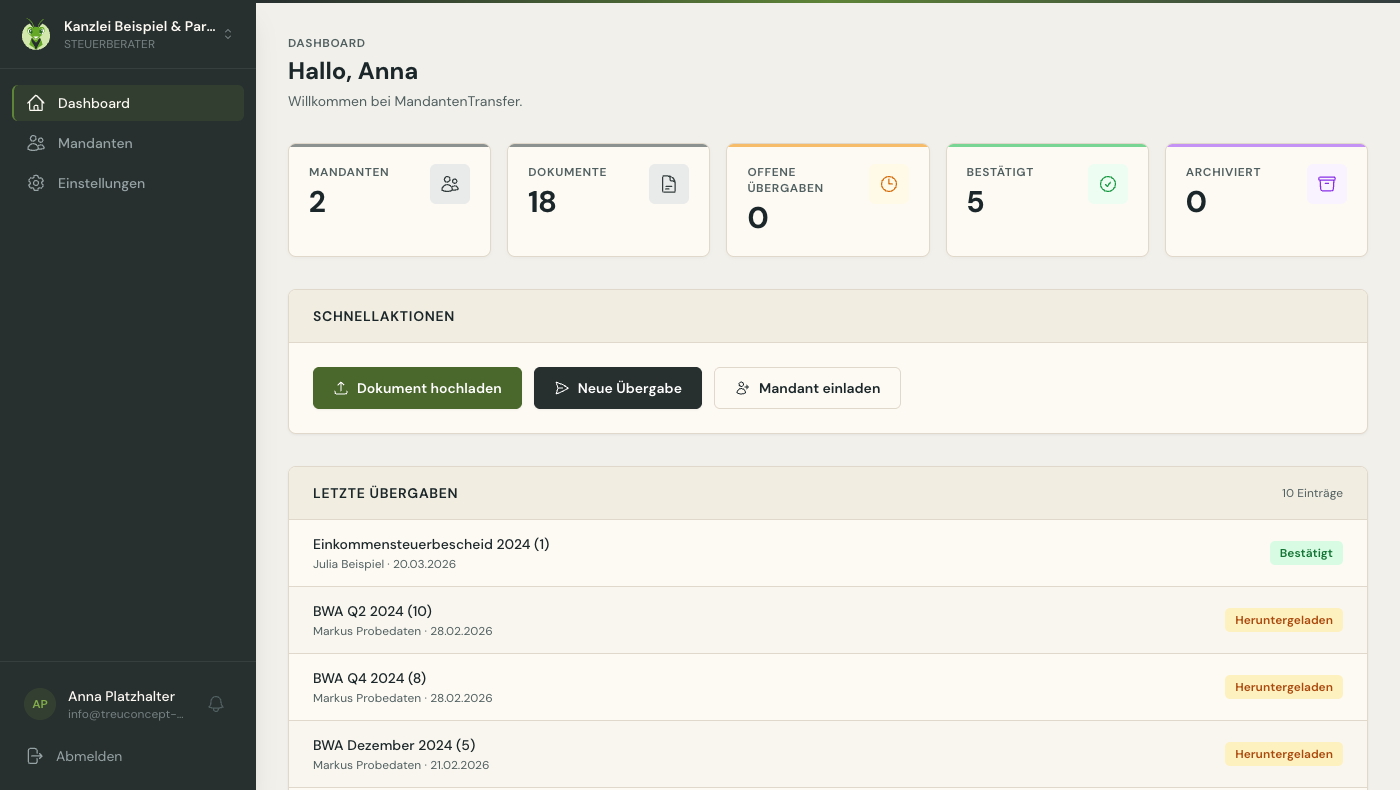
Task: Click the upload icon in Dokument hochladen
Action: pyautogui.click(x=341, y=388)
